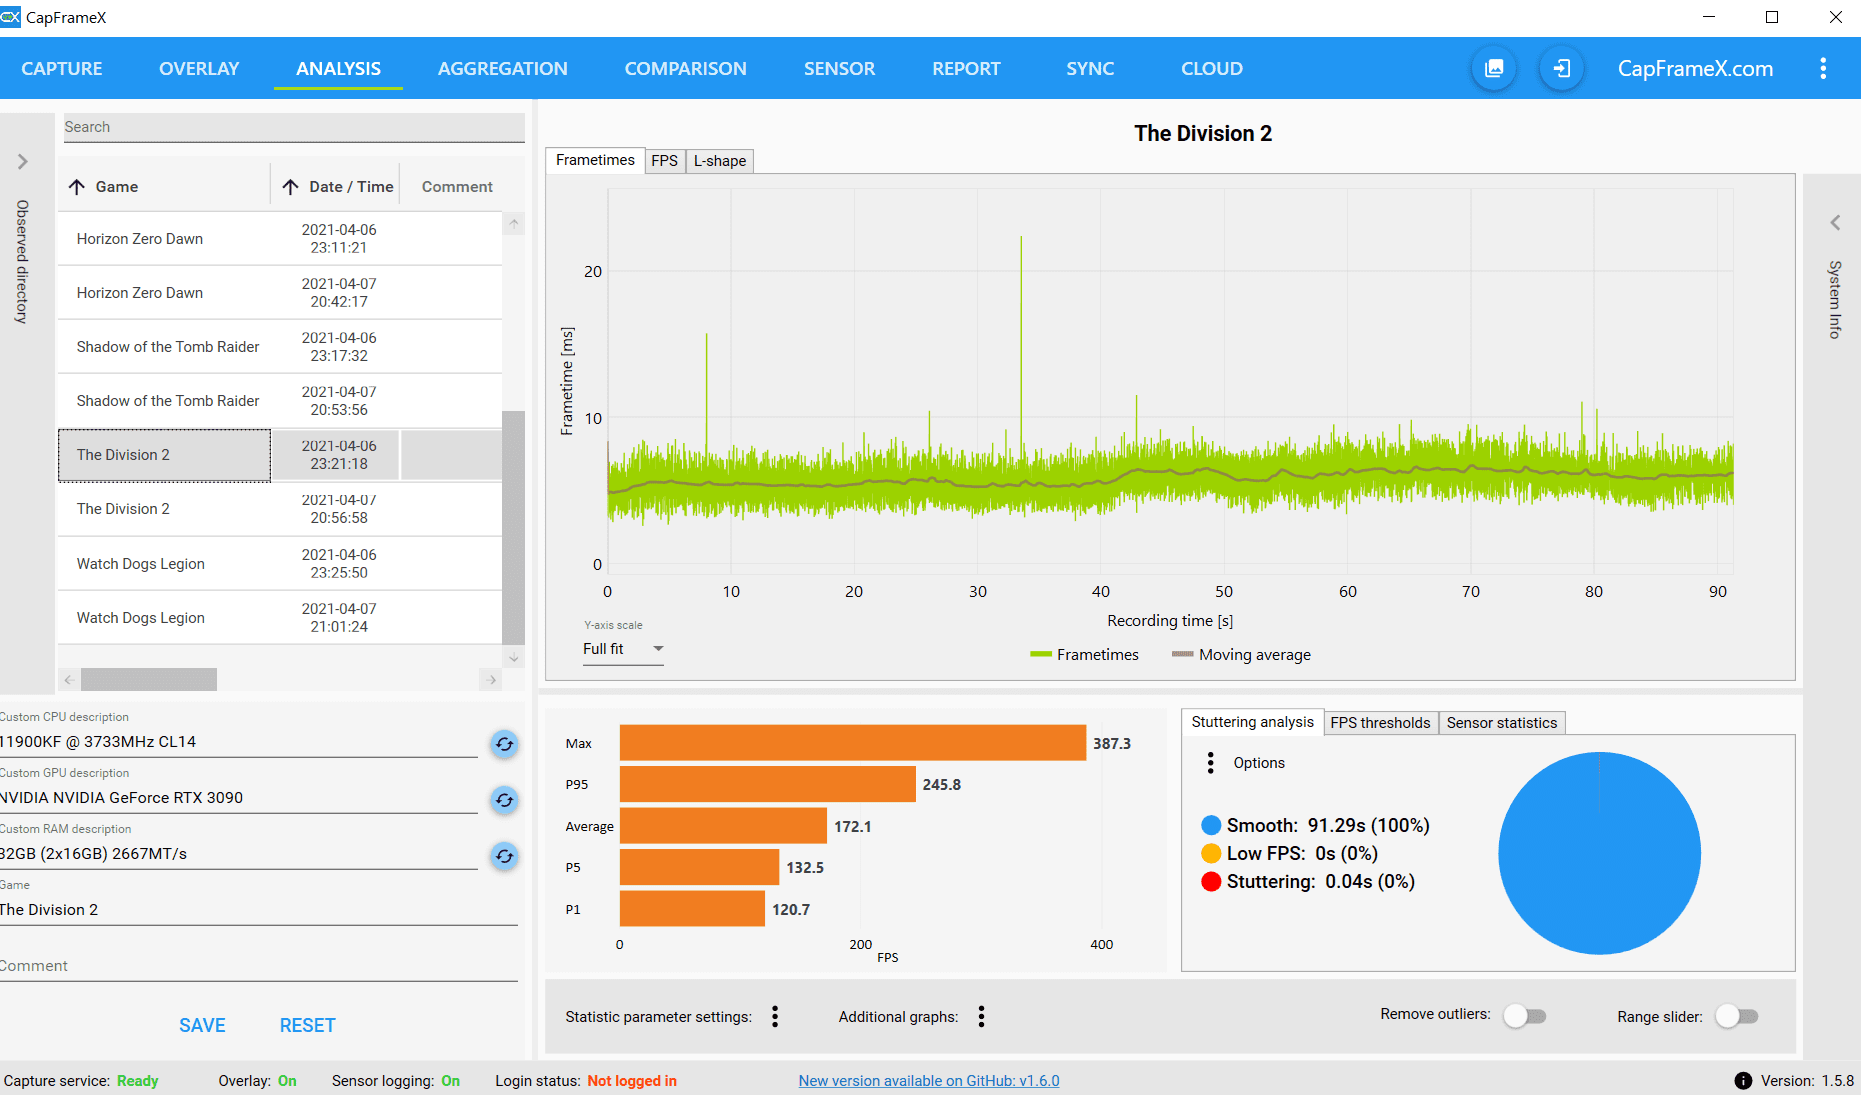Sort records by Game column arrow
This screenshot has width=1861, height=1095.
pyautogui.click(x=77, y=187)
